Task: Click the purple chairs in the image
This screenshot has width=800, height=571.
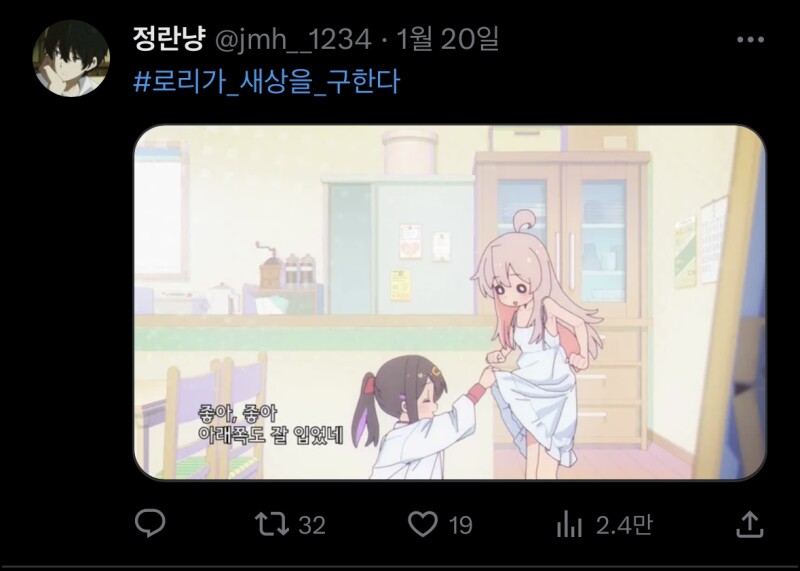Action: tap(204, 416)
